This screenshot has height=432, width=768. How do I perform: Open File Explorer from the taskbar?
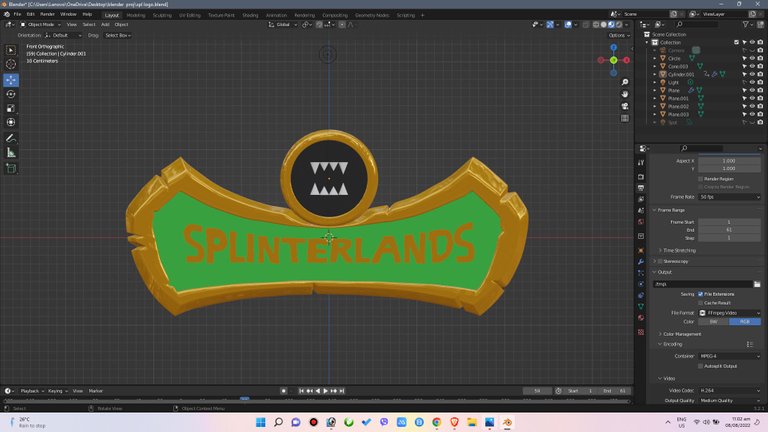pos(472,422)
